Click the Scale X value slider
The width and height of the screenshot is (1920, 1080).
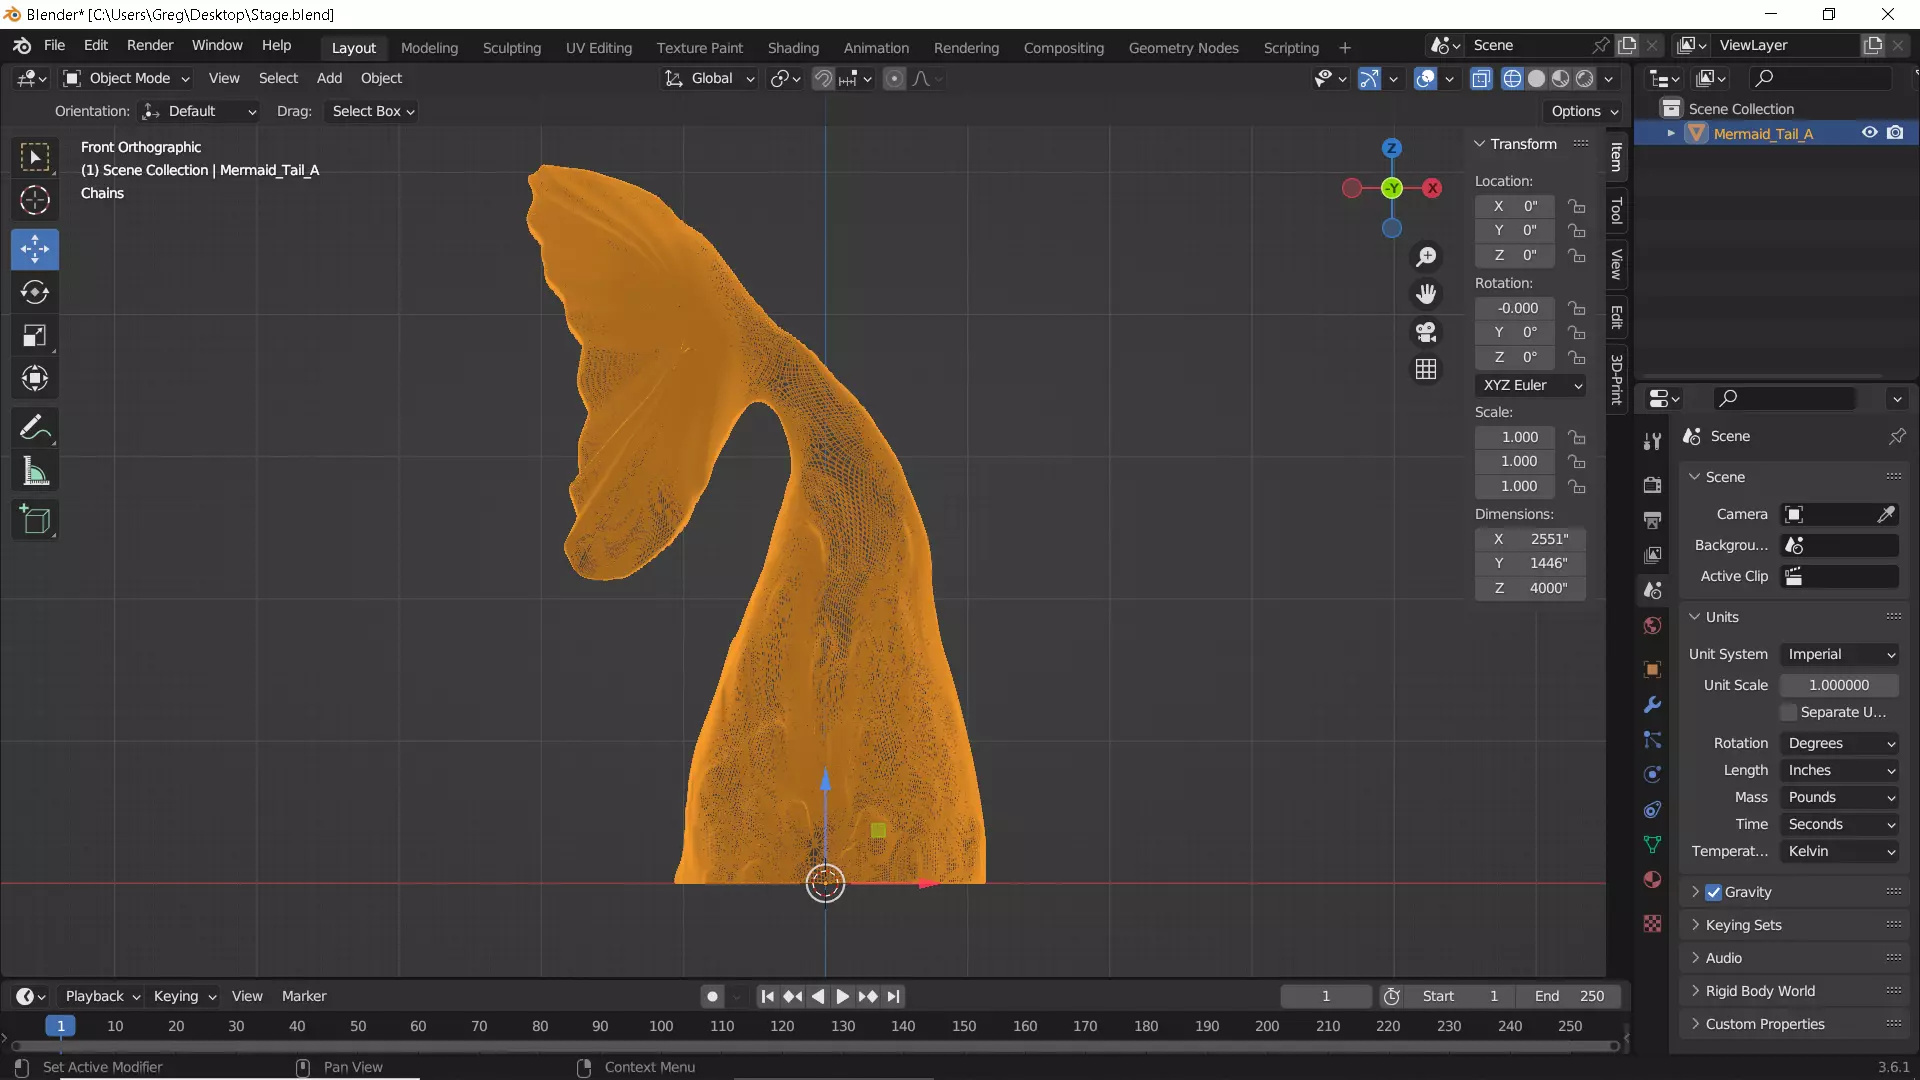pos(1515,437)
